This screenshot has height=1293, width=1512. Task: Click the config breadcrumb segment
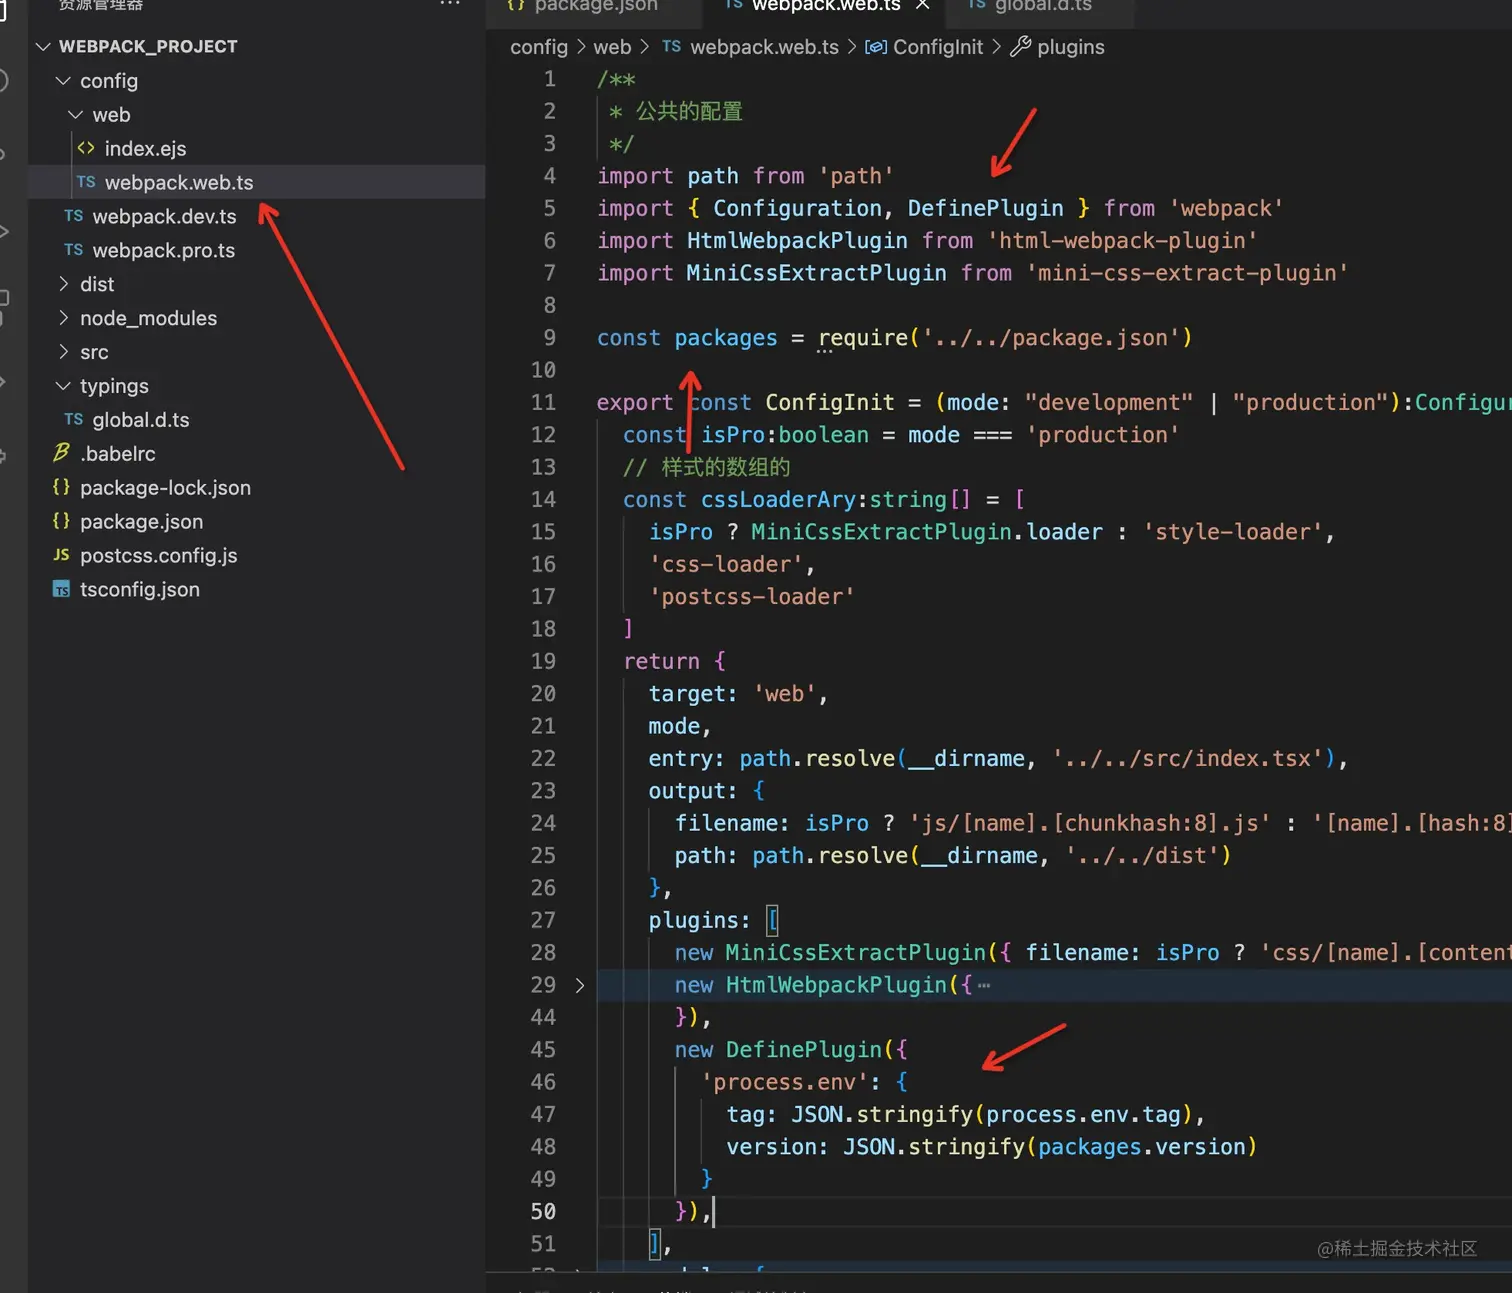[x=539, y=47]
